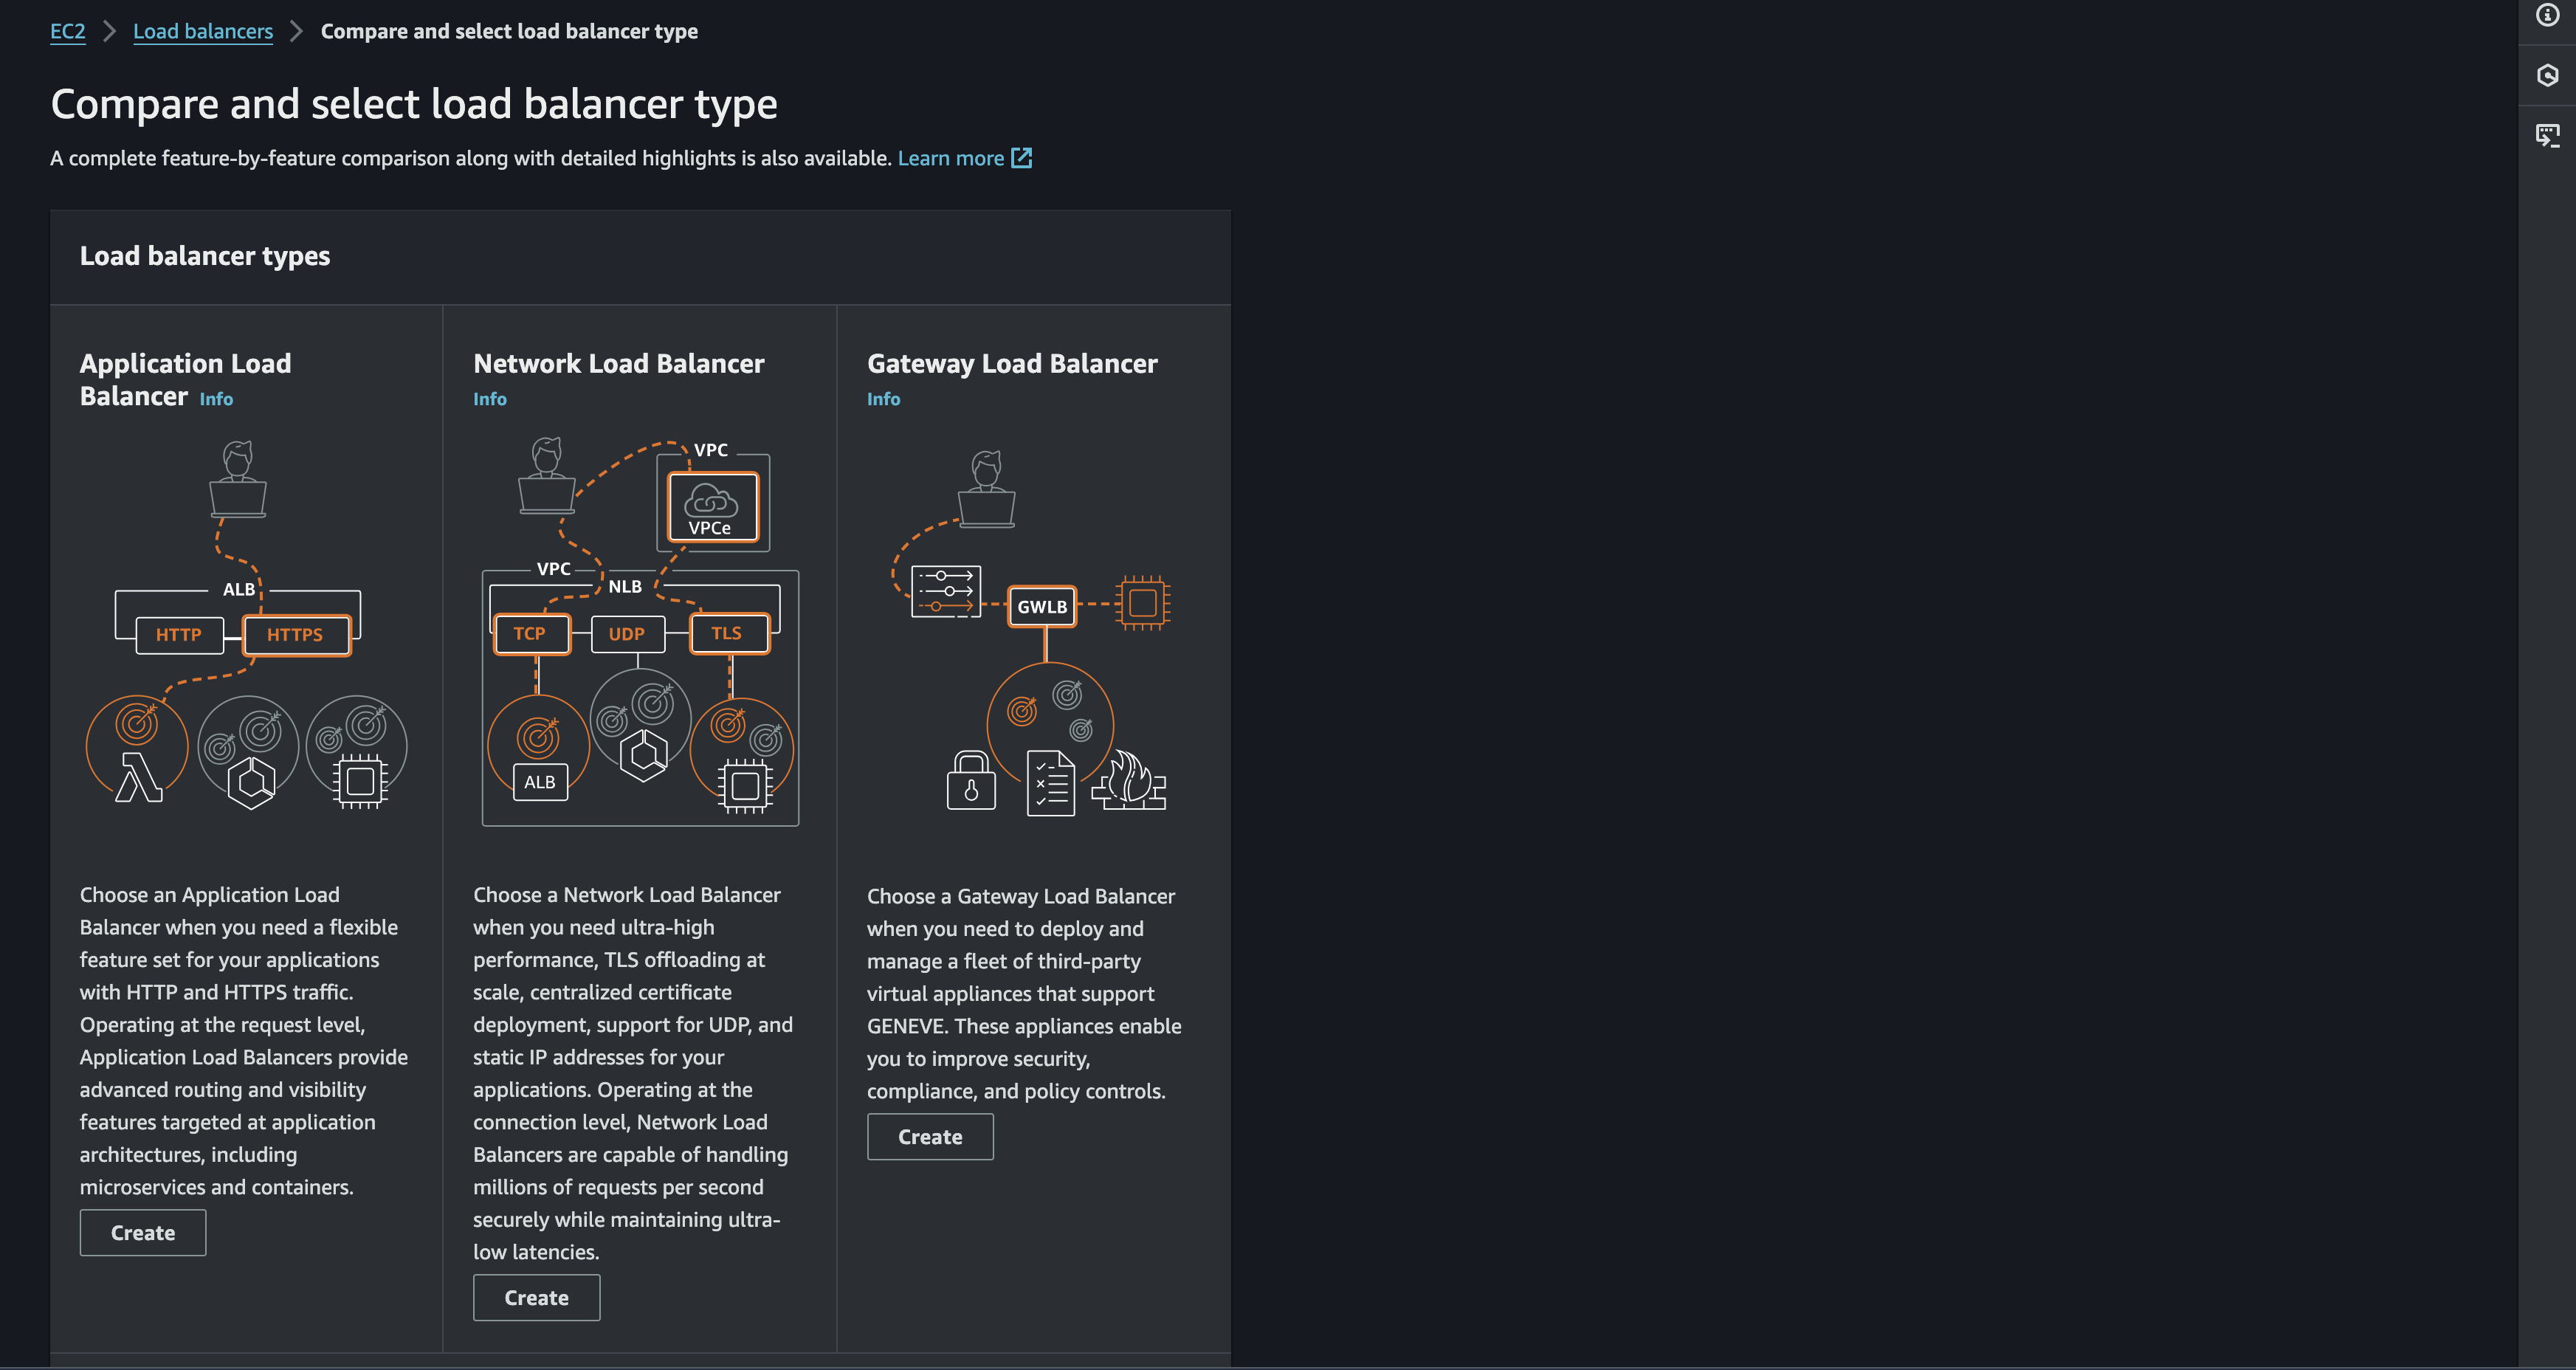Click the UDP box in NLB diagram
Image resolution: width=2576 pixels, height=1370 pixels.
(627, 634)
